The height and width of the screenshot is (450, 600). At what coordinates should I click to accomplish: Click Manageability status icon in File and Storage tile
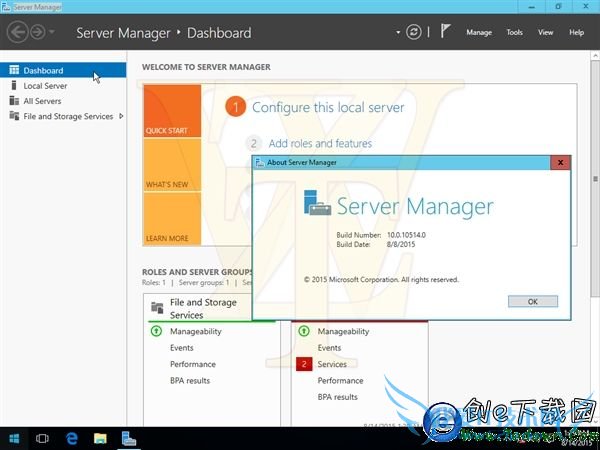point(156,331)
